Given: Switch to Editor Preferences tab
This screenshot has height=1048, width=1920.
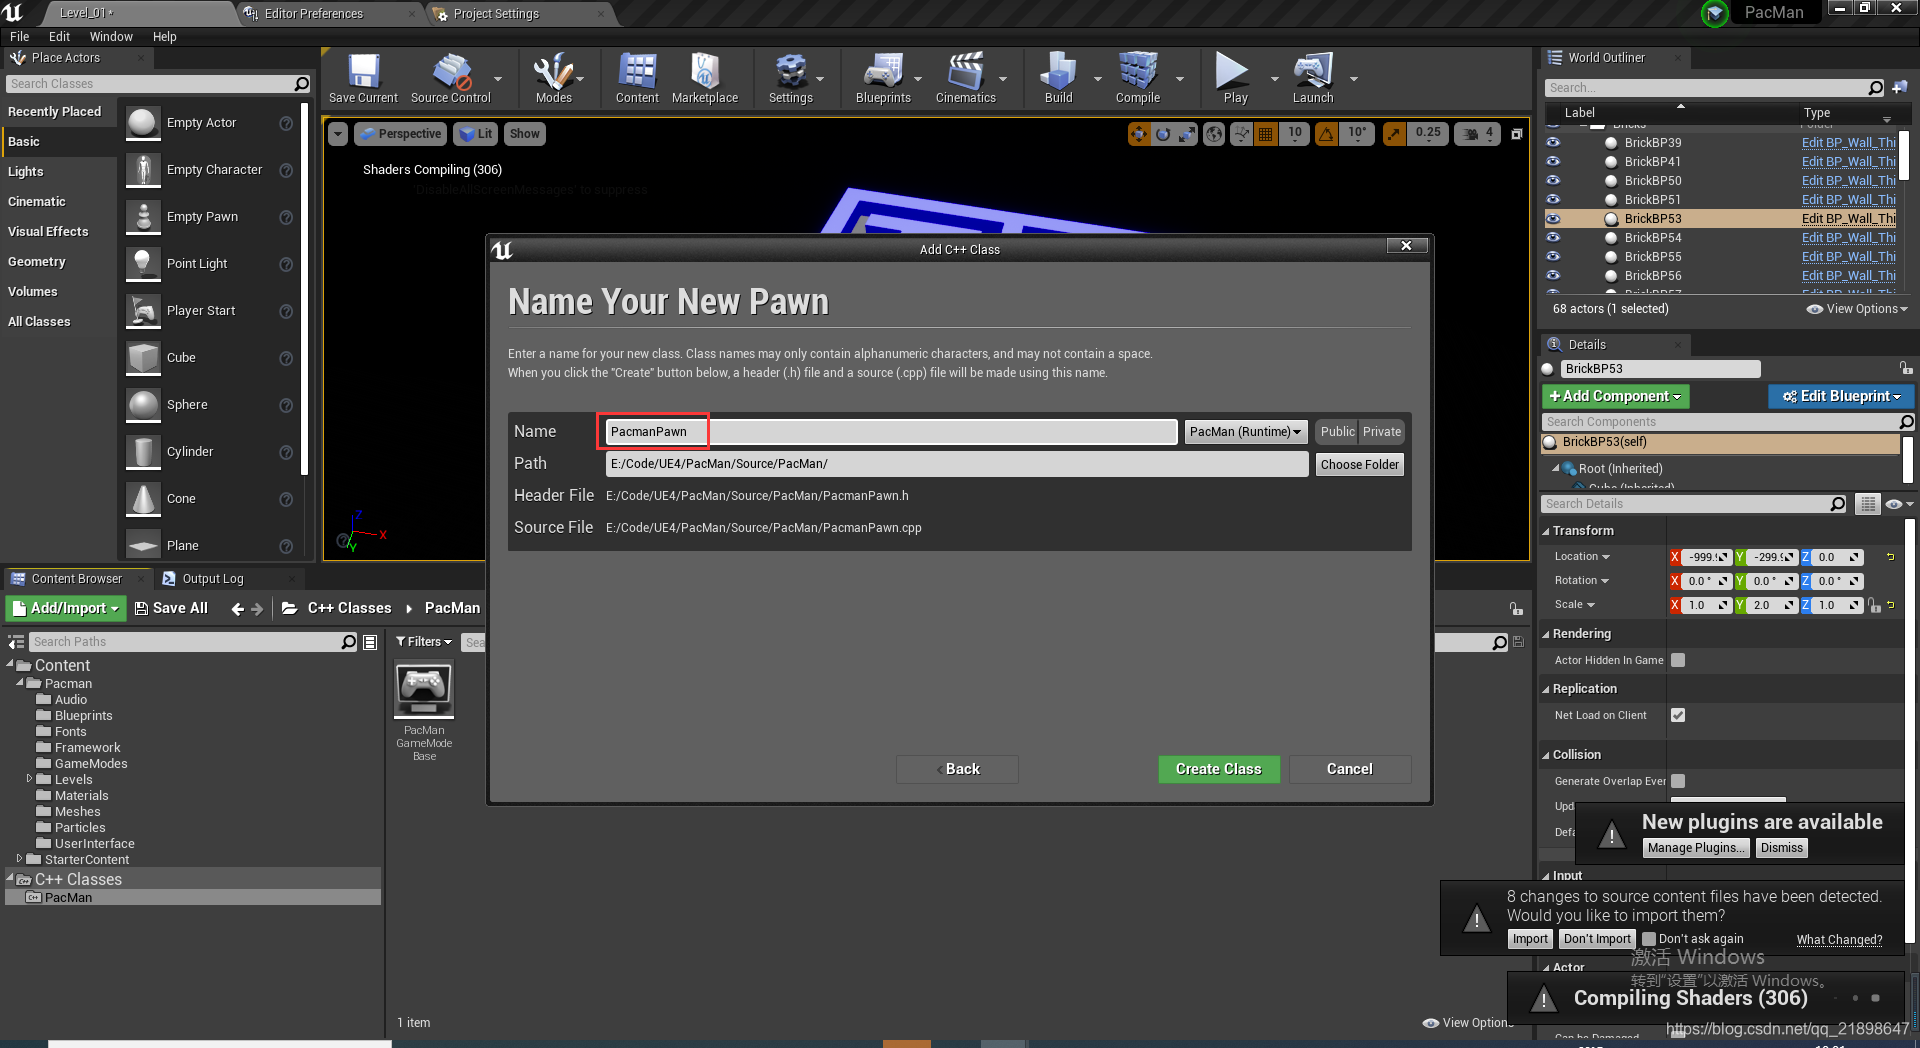Looking at the screenshot, I should (x=313, y=14).
